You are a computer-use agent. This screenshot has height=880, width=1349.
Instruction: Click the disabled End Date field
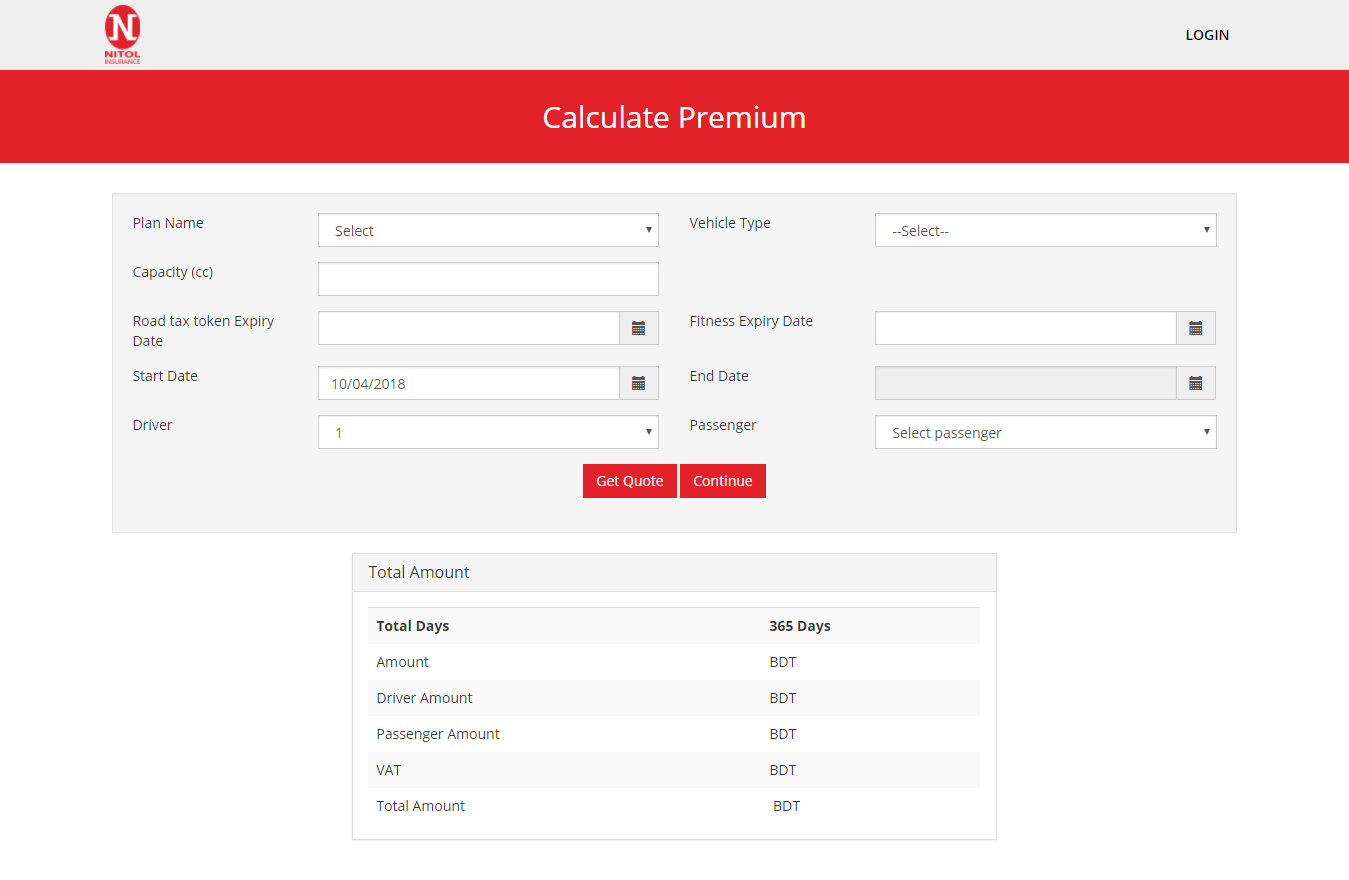[1025, 383]
